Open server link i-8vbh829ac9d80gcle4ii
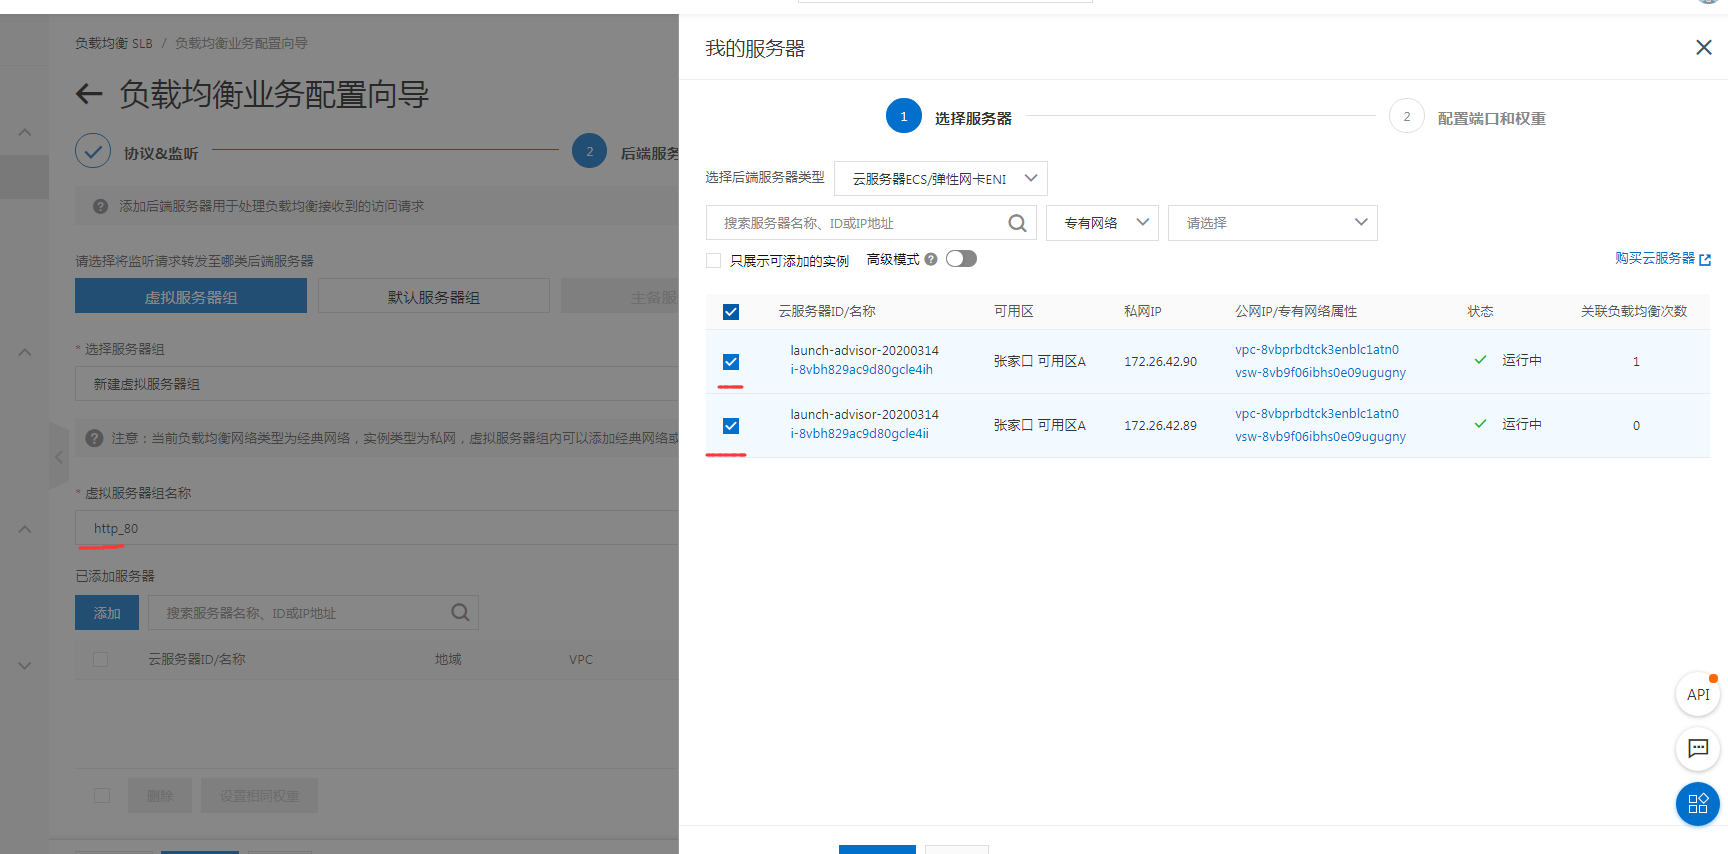 pos(860,434)
